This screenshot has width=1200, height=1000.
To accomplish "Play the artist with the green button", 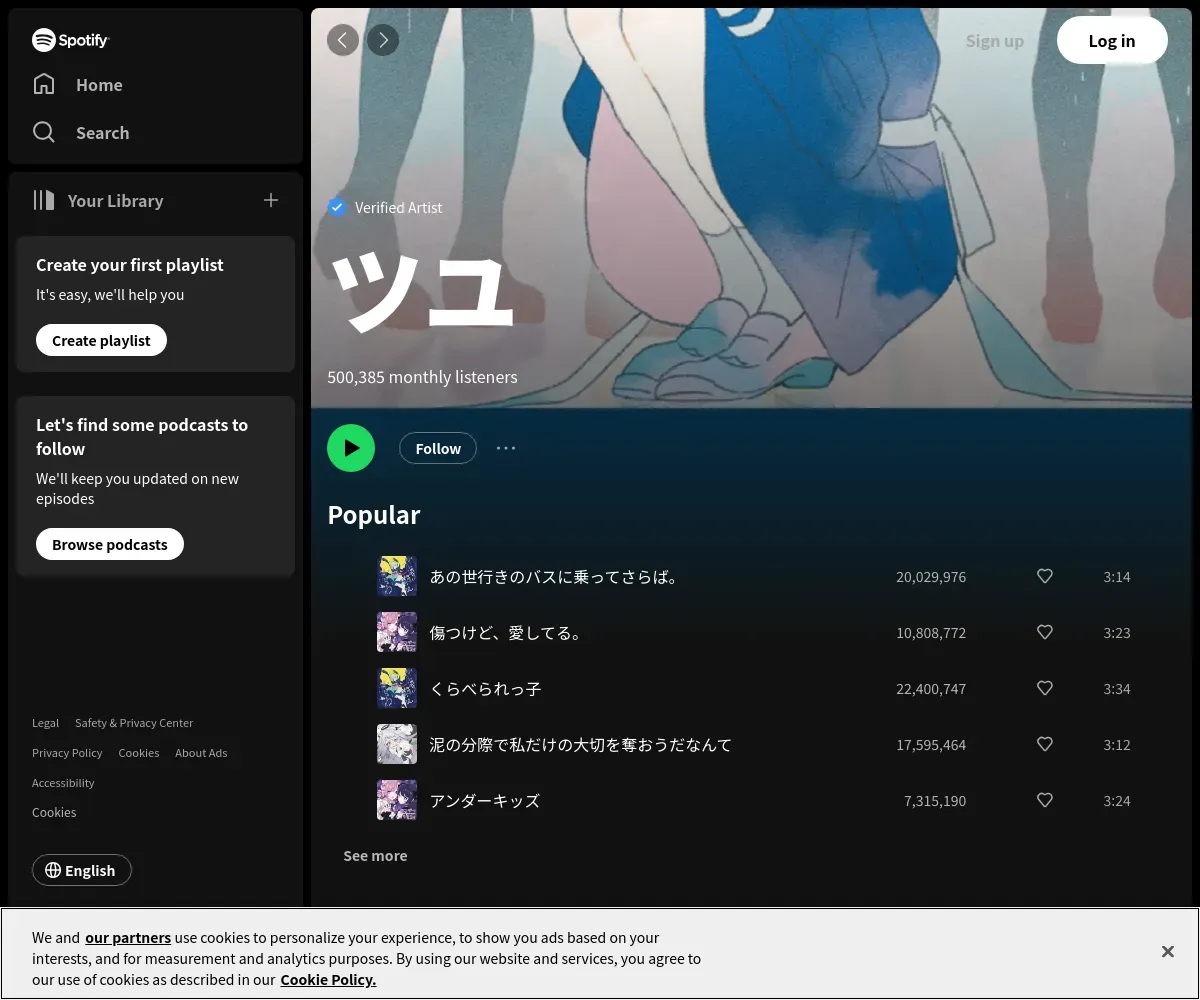I will point(351,448).
